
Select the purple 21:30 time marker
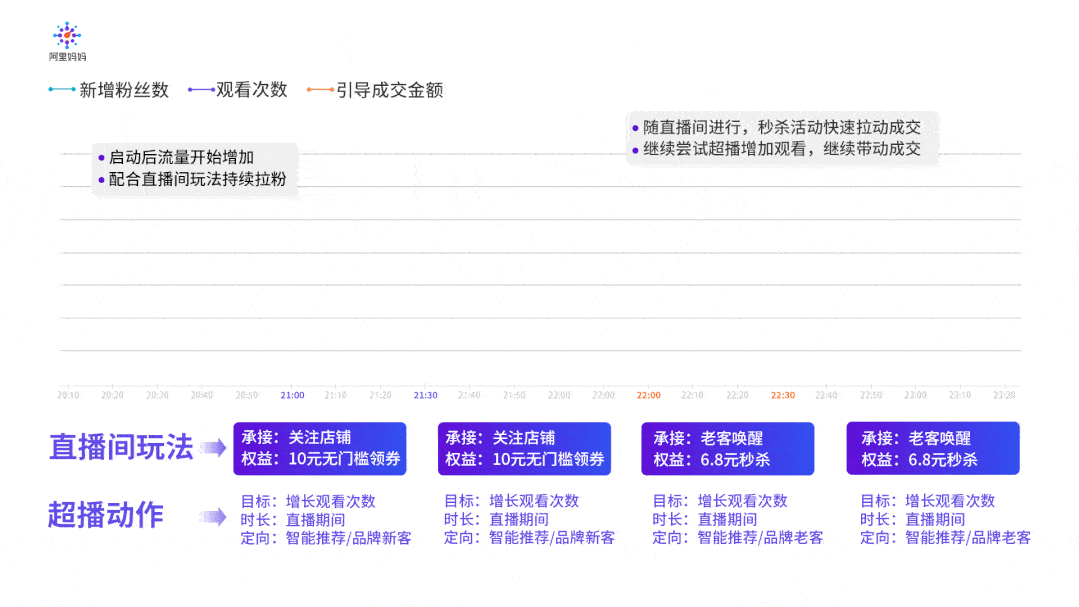tap(425, 395)
